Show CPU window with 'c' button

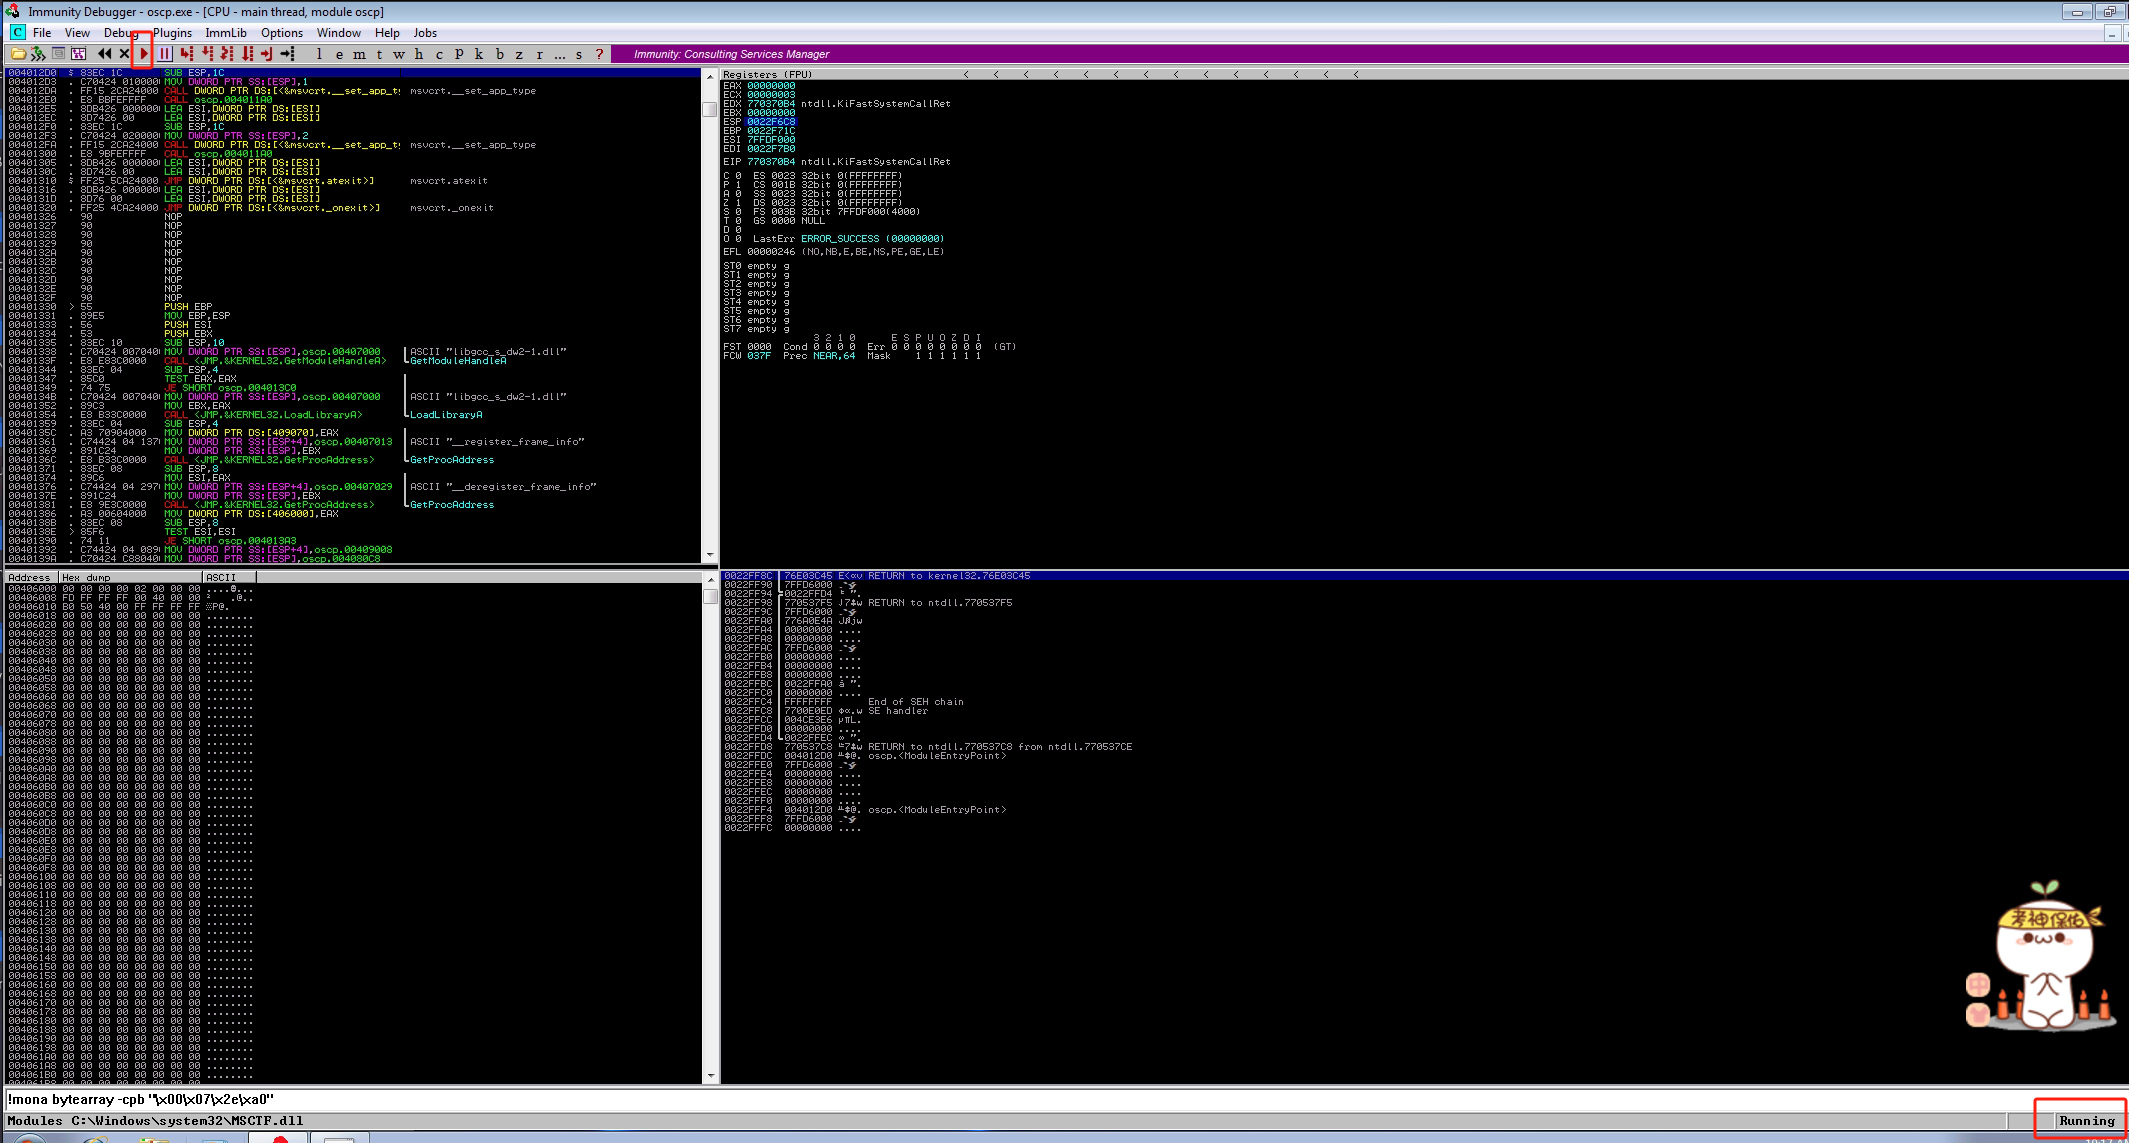pos(439,54)
